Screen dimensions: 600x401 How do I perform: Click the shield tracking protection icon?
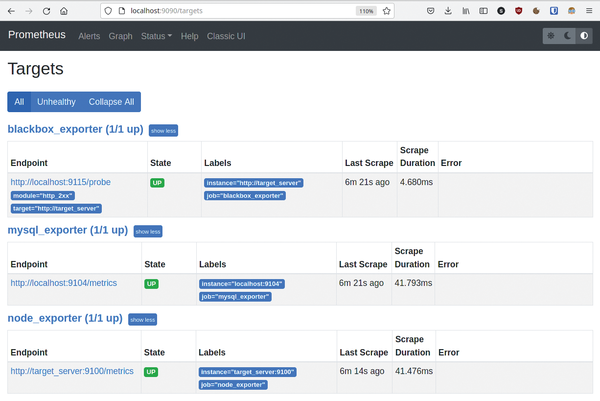click(108, 11)
